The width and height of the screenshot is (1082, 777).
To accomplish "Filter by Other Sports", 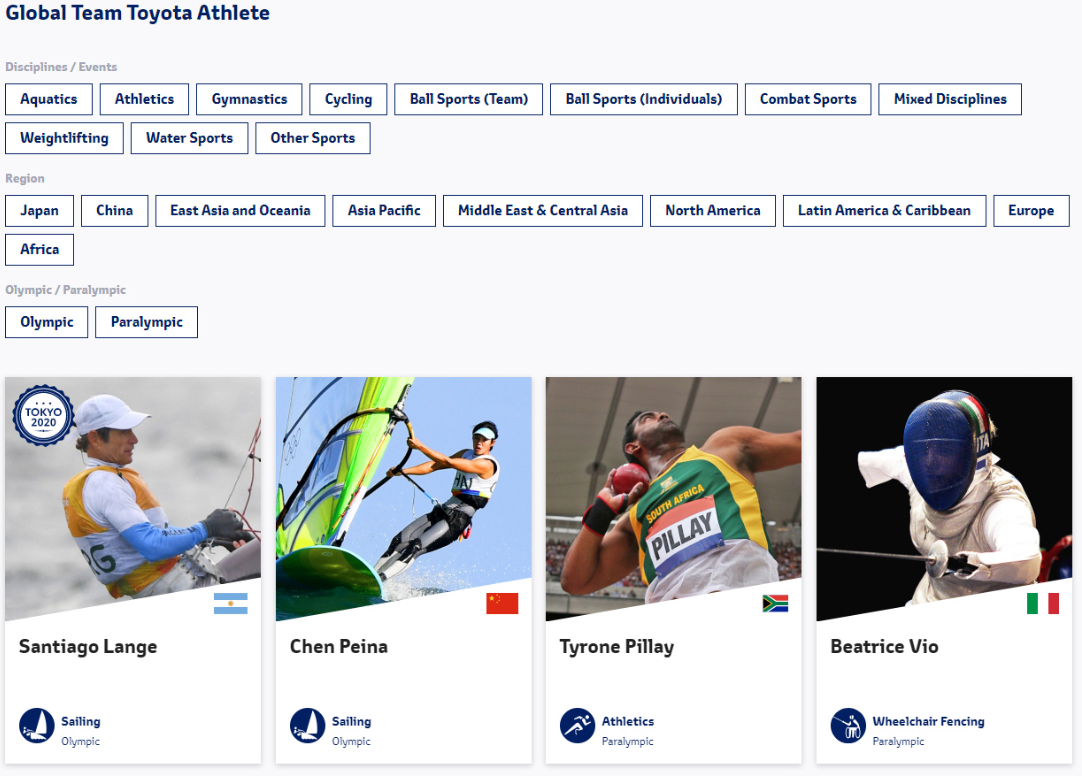I will click(313, 138).
